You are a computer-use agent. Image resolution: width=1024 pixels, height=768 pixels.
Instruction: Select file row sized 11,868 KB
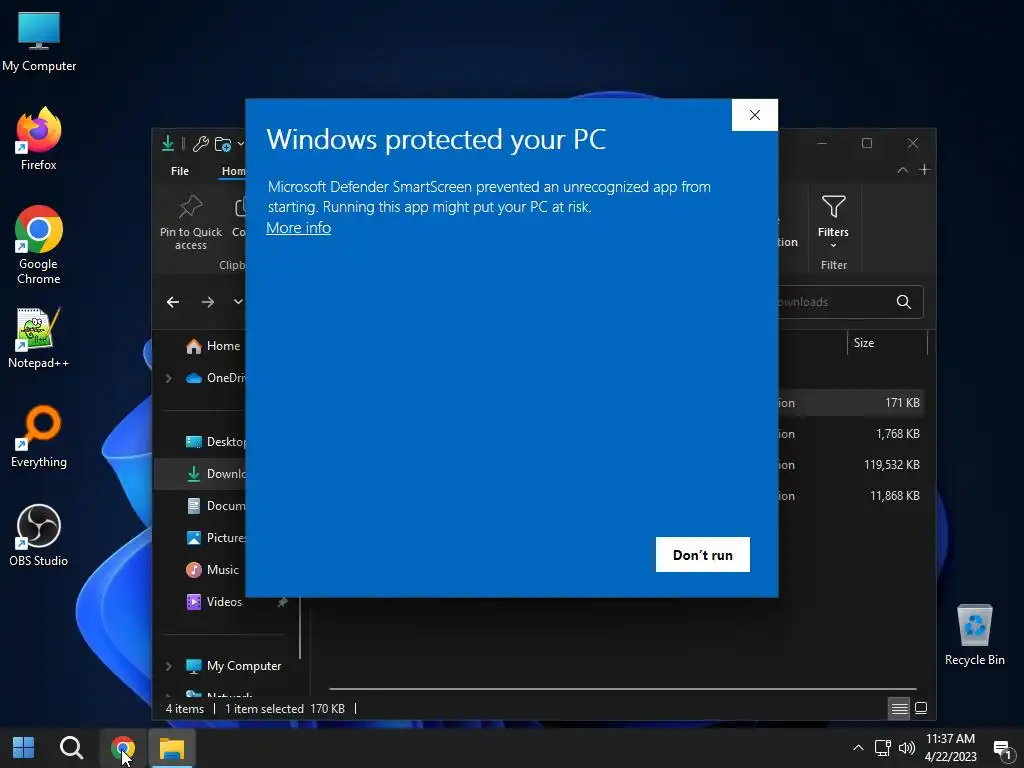850,496
